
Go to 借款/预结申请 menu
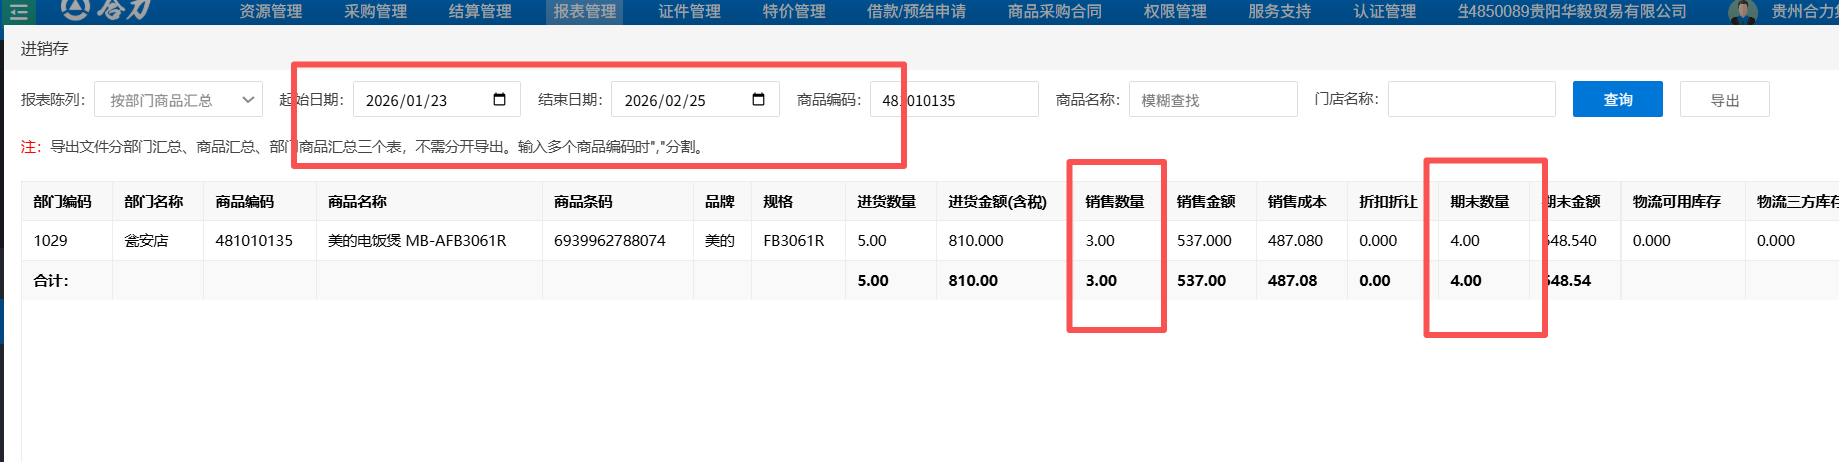tap(916, 12)
